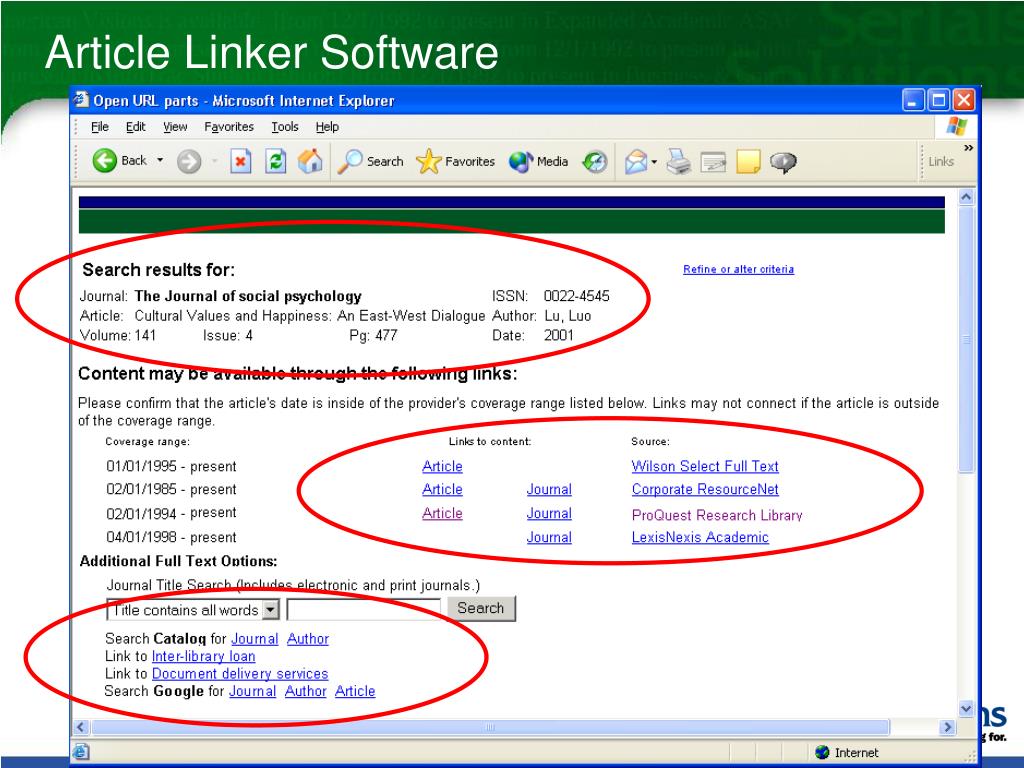Screen dimensions: 1024x768
Task: Click the Messenger speech bubble icon
Action: pyautogui.click(x=783, y=161)
